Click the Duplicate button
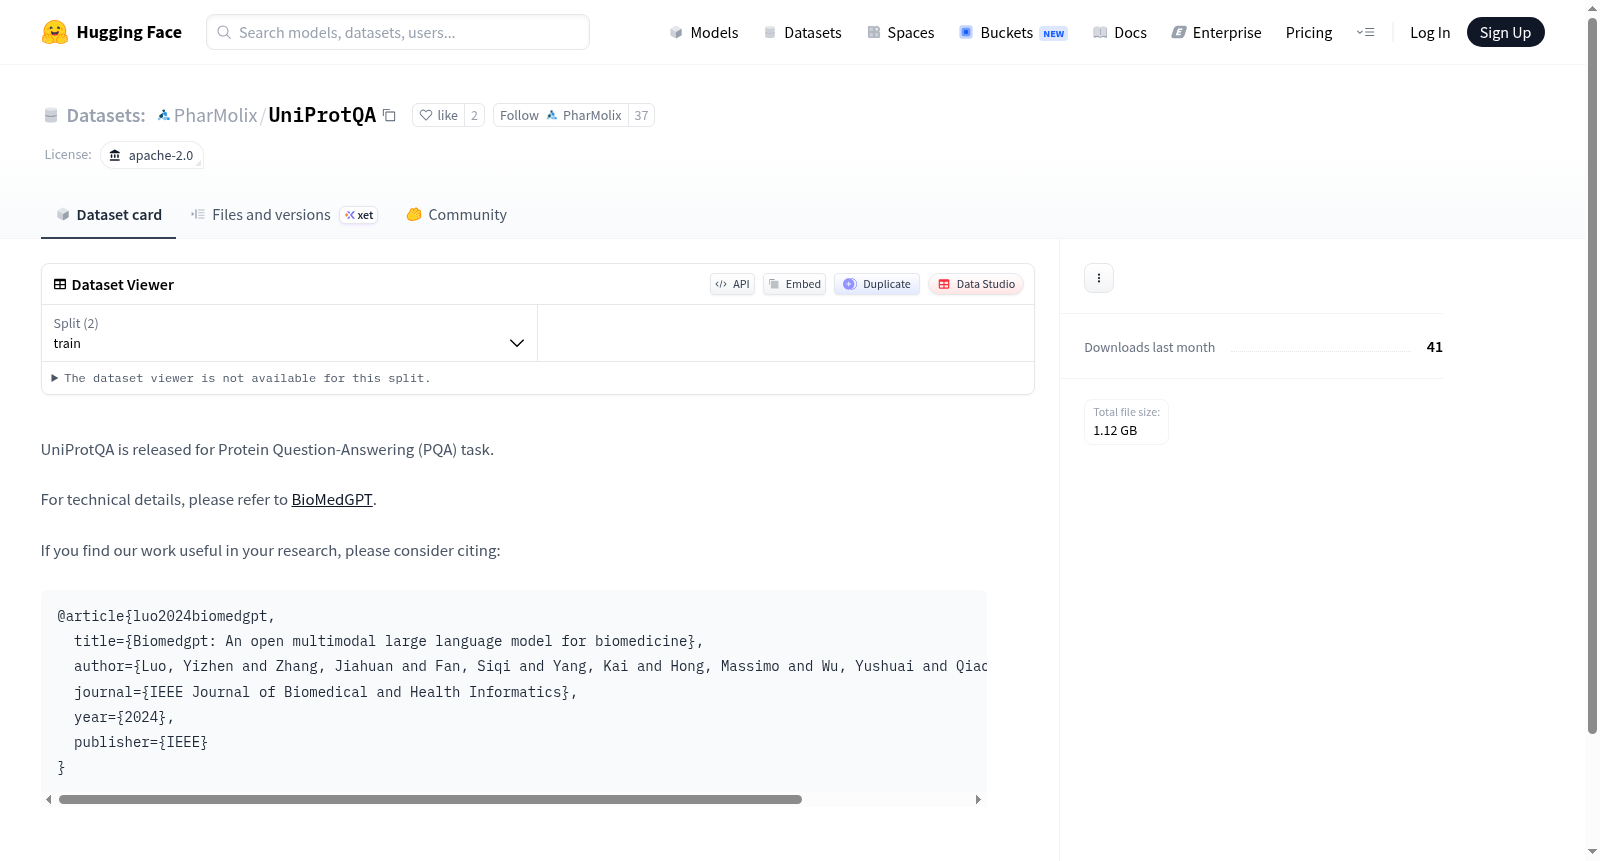Viewport: 1600px width, 861px height. tap(877, 284)
